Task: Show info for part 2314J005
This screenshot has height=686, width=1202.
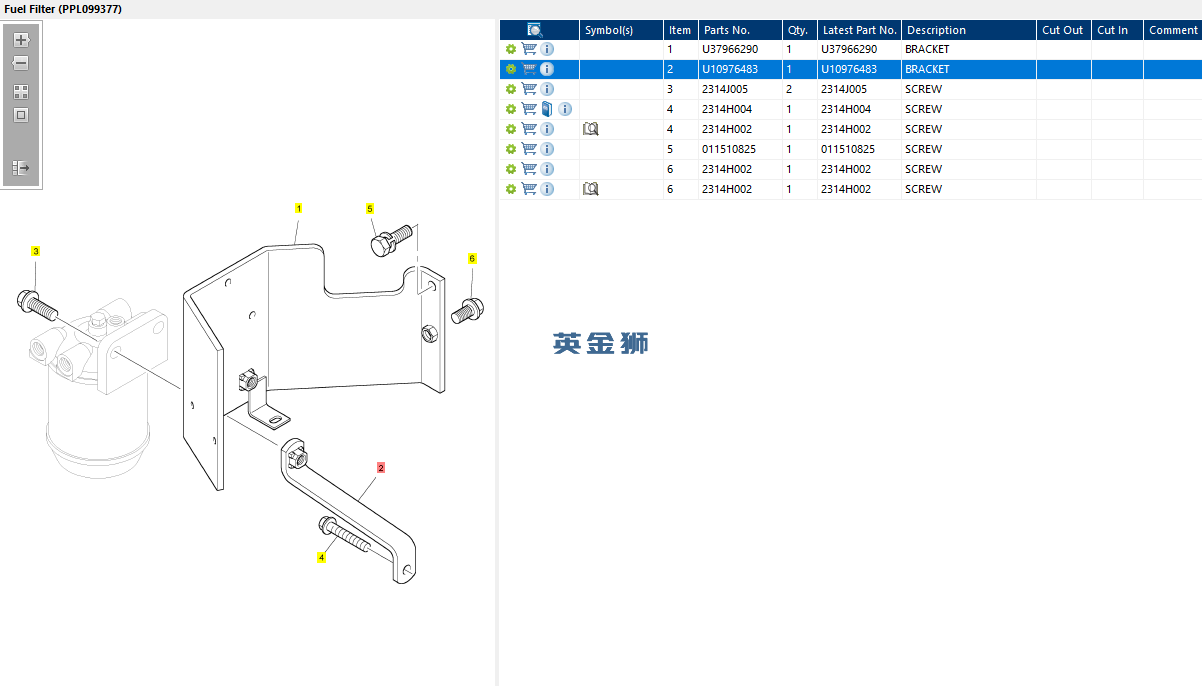Action: pos(547,89)
